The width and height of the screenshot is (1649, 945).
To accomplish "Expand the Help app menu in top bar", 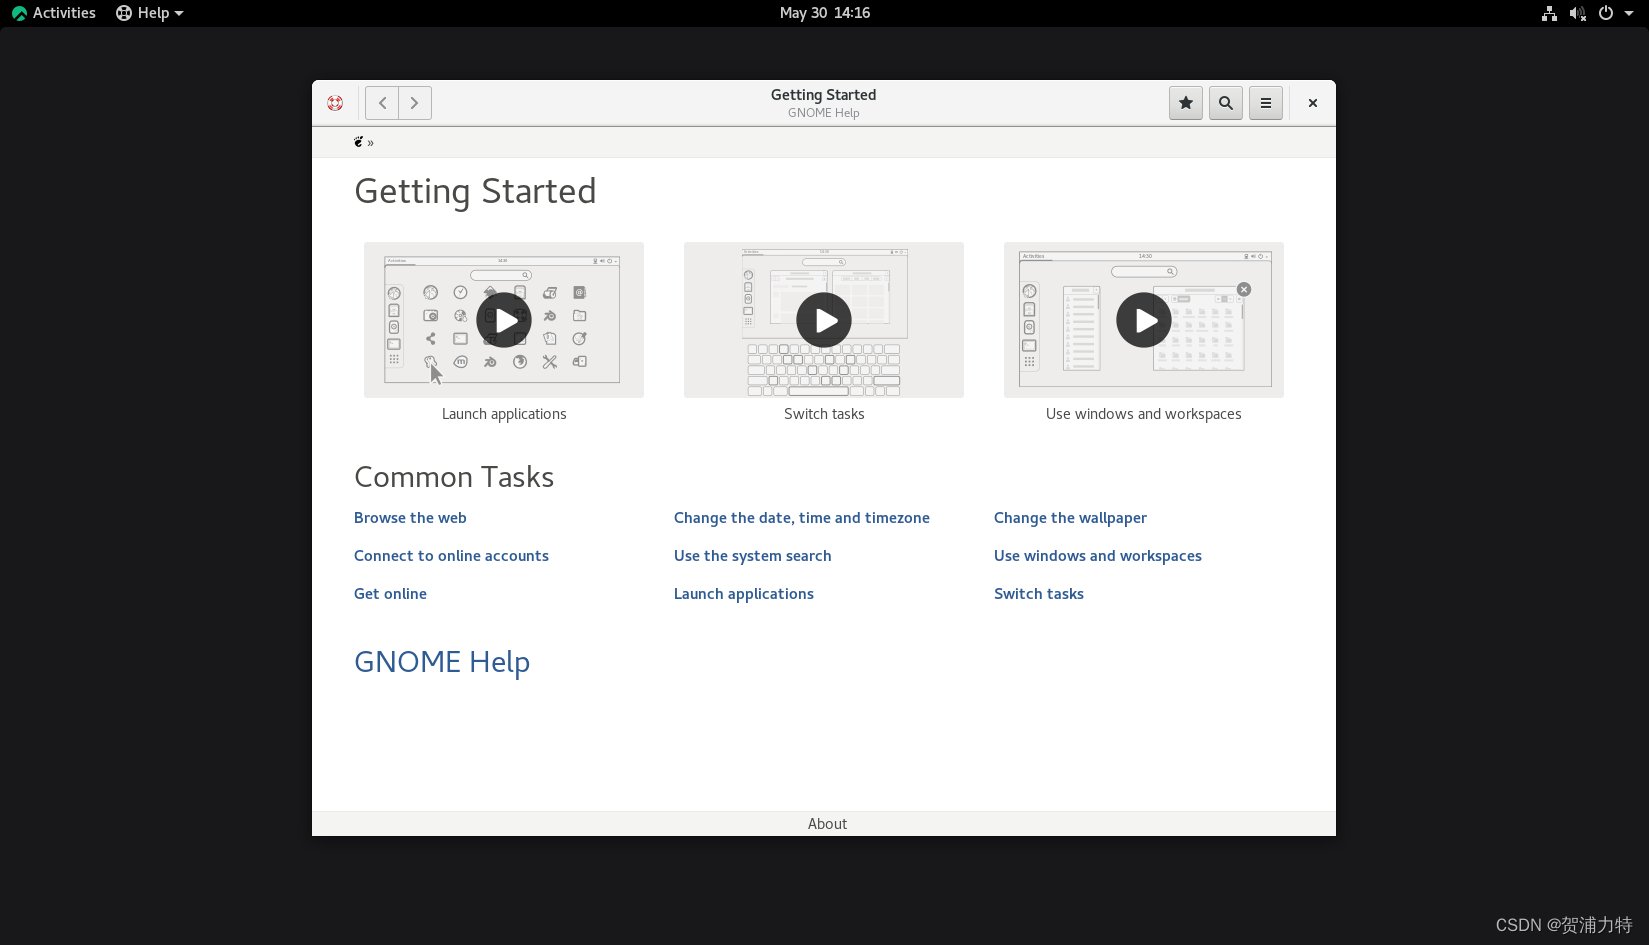I will (150, 13).
